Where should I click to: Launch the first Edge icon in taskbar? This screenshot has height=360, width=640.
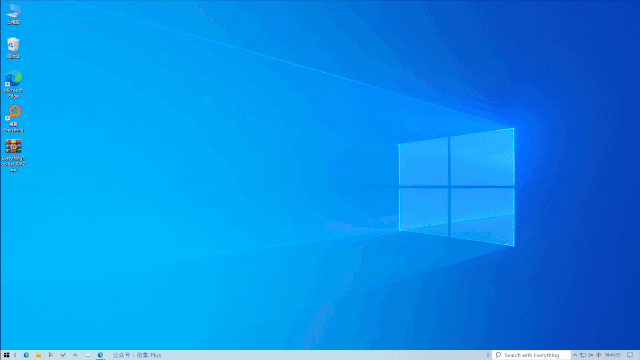[26, 355]
